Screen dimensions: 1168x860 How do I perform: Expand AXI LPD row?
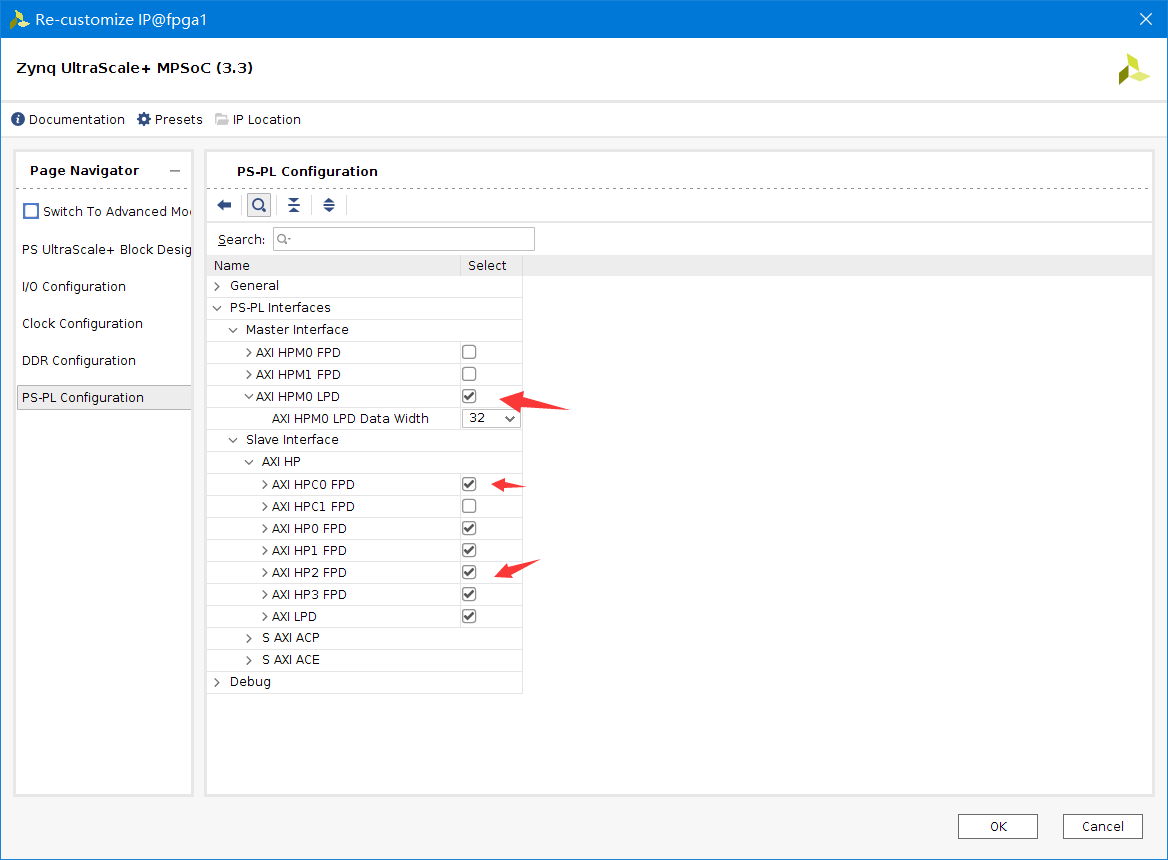(x=264, y=616)
